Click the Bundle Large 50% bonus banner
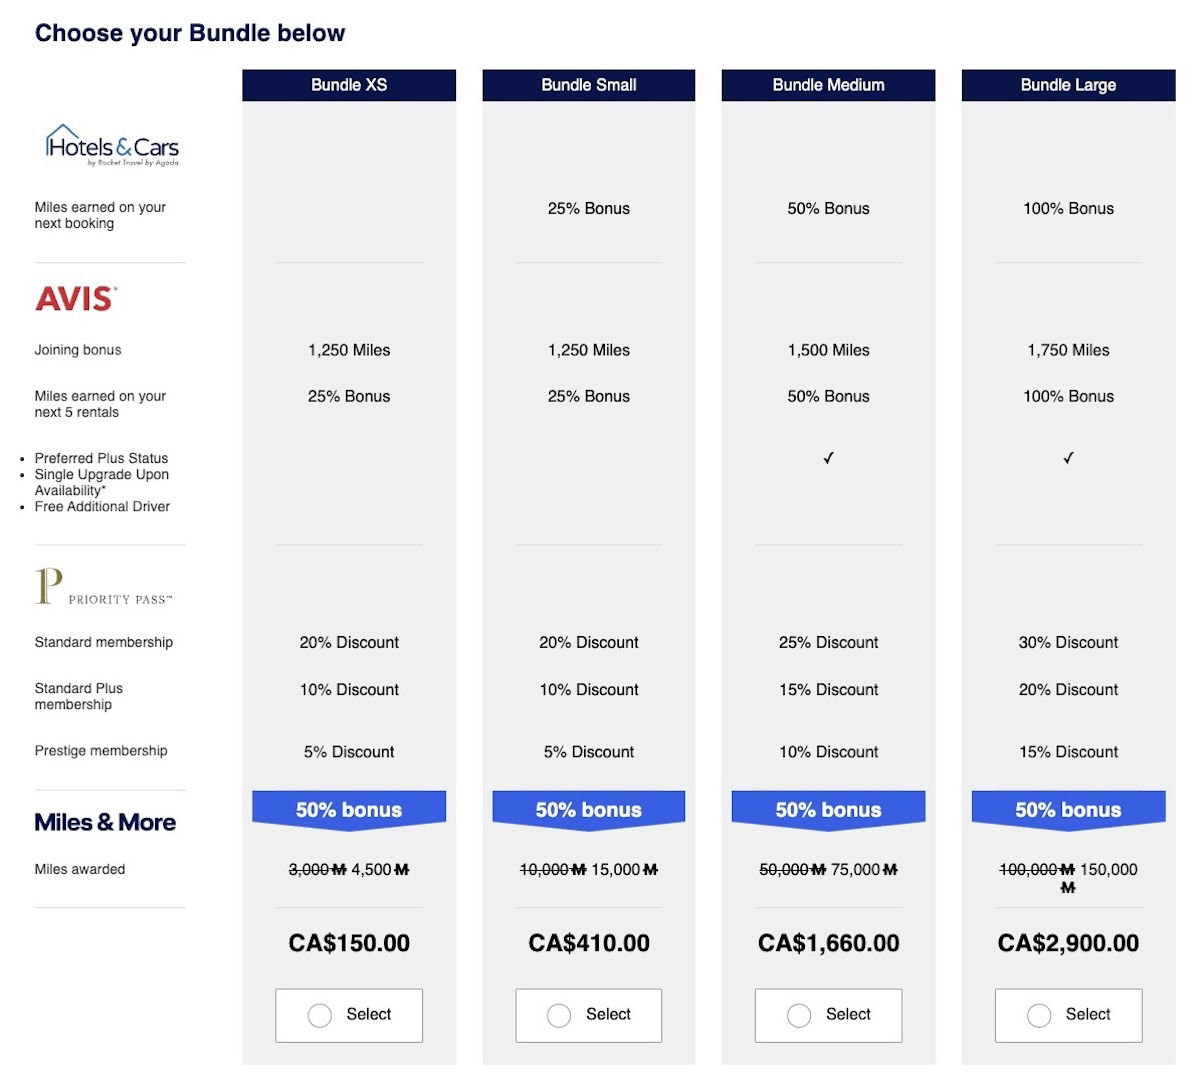The width and height of the screenshot is (1200, 1089). tap(1068, 809)
